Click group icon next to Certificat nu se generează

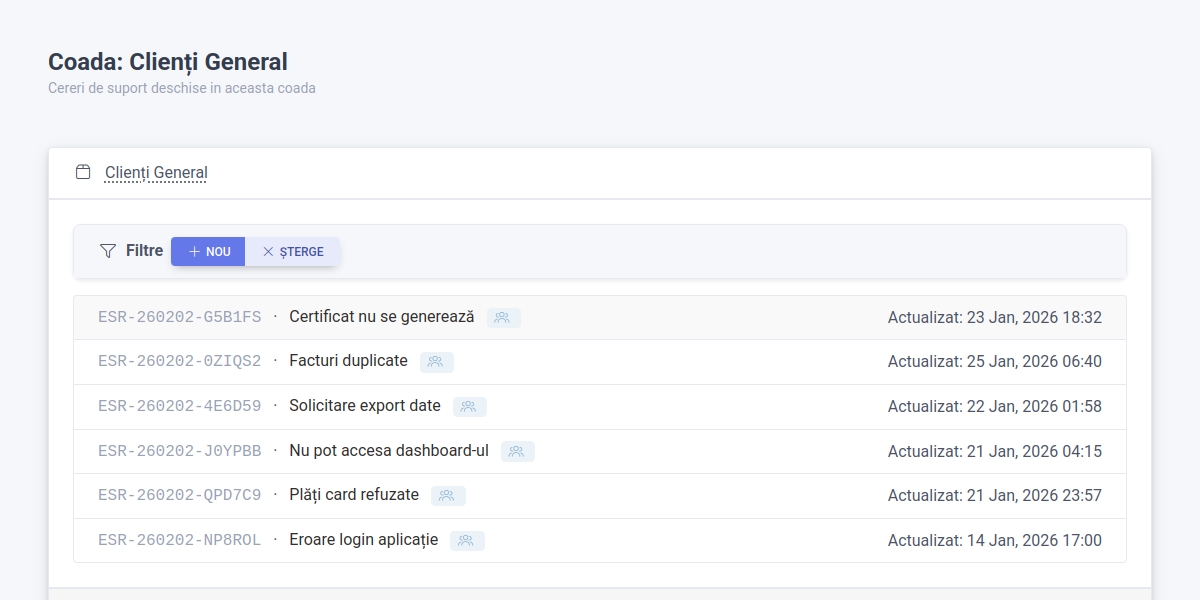pyautogui.click(x=503, y=318)
